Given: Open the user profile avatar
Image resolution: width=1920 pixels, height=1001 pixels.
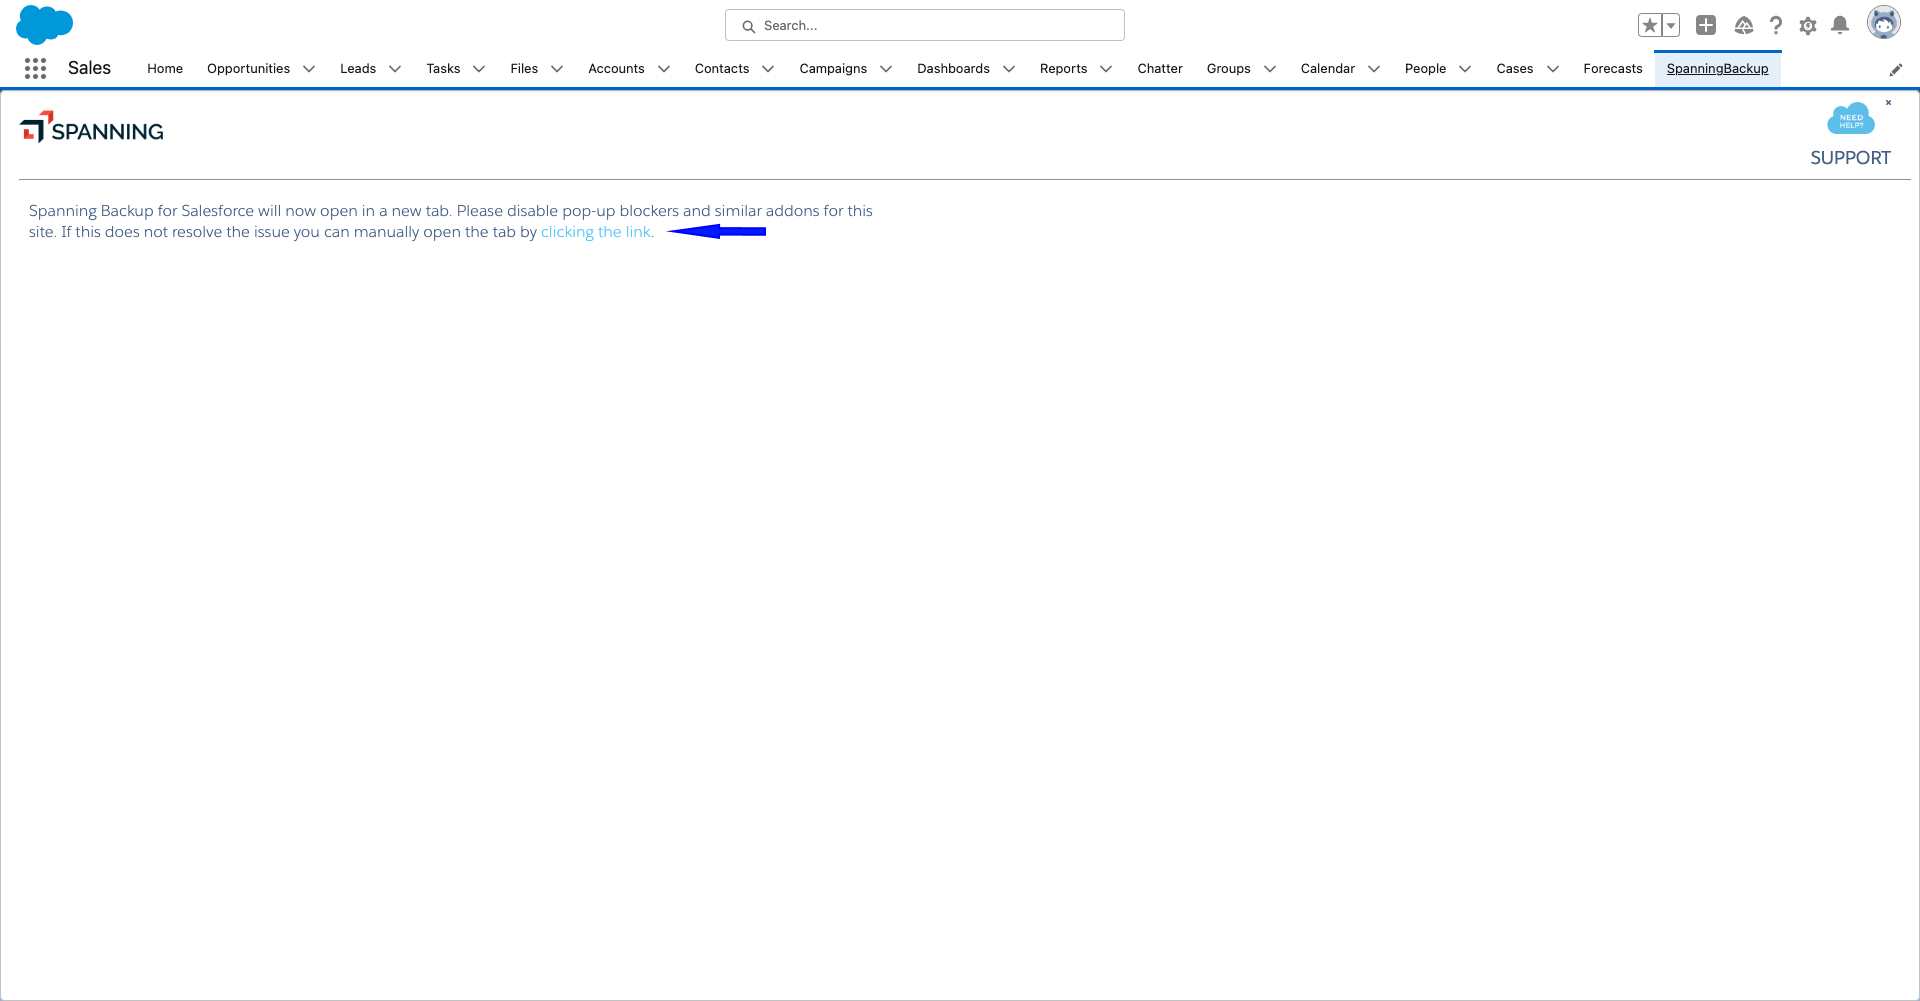Looking at the screenshot, I should click(1884, 23).
